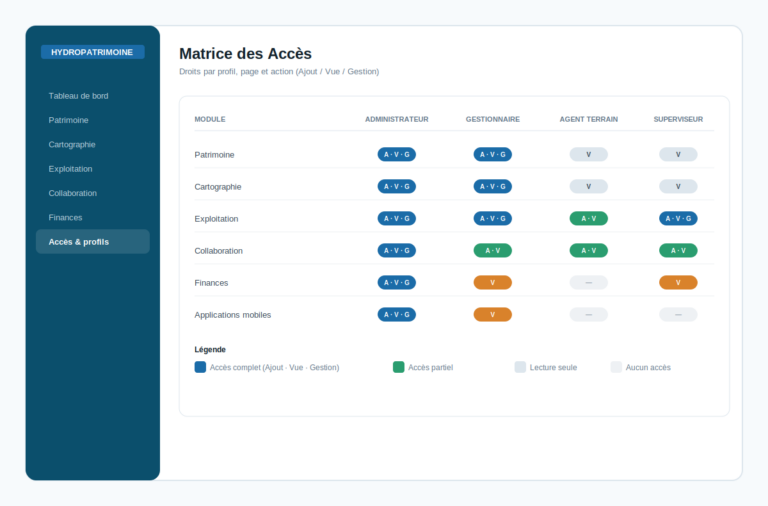Click Applications mobiles row label

233,315
